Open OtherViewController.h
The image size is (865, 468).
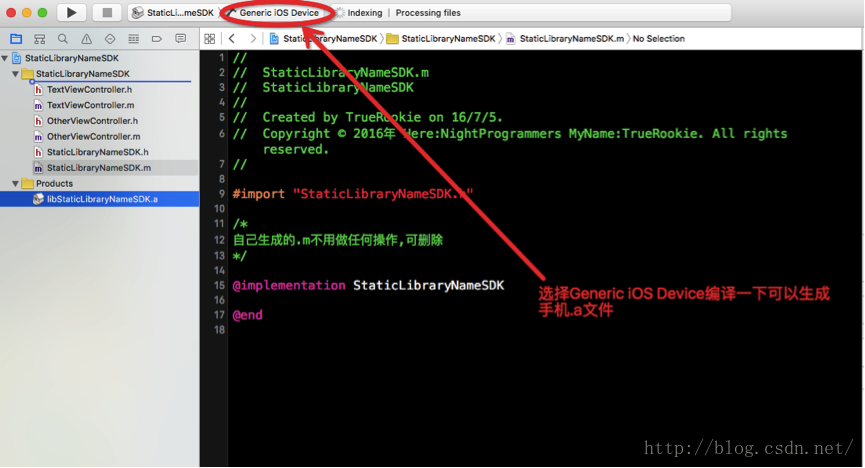click(92, 120)
